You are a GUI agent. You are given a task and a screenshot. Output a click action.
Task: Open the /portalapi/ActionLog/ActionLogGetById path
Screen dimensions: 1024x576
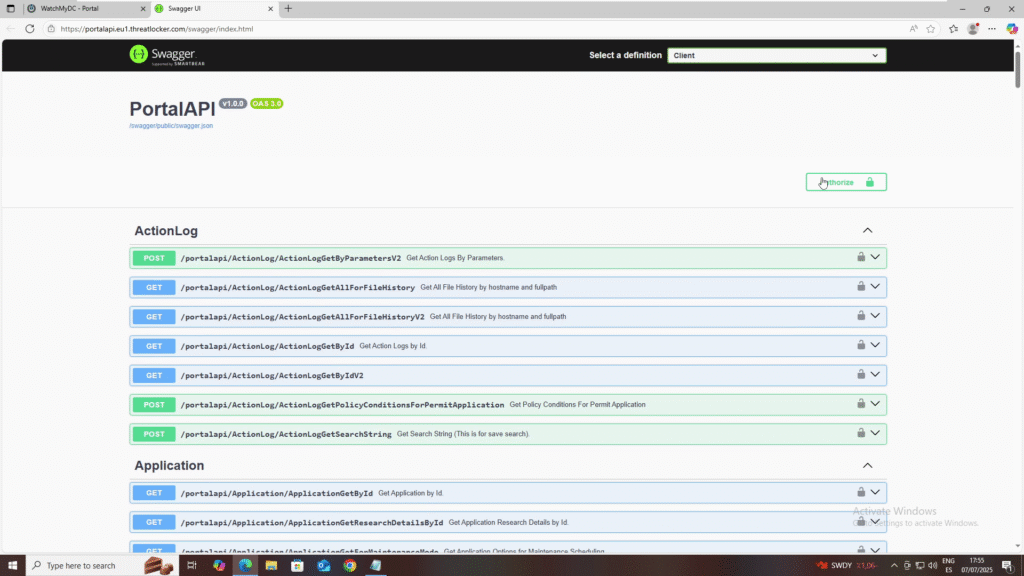point(267,346)
